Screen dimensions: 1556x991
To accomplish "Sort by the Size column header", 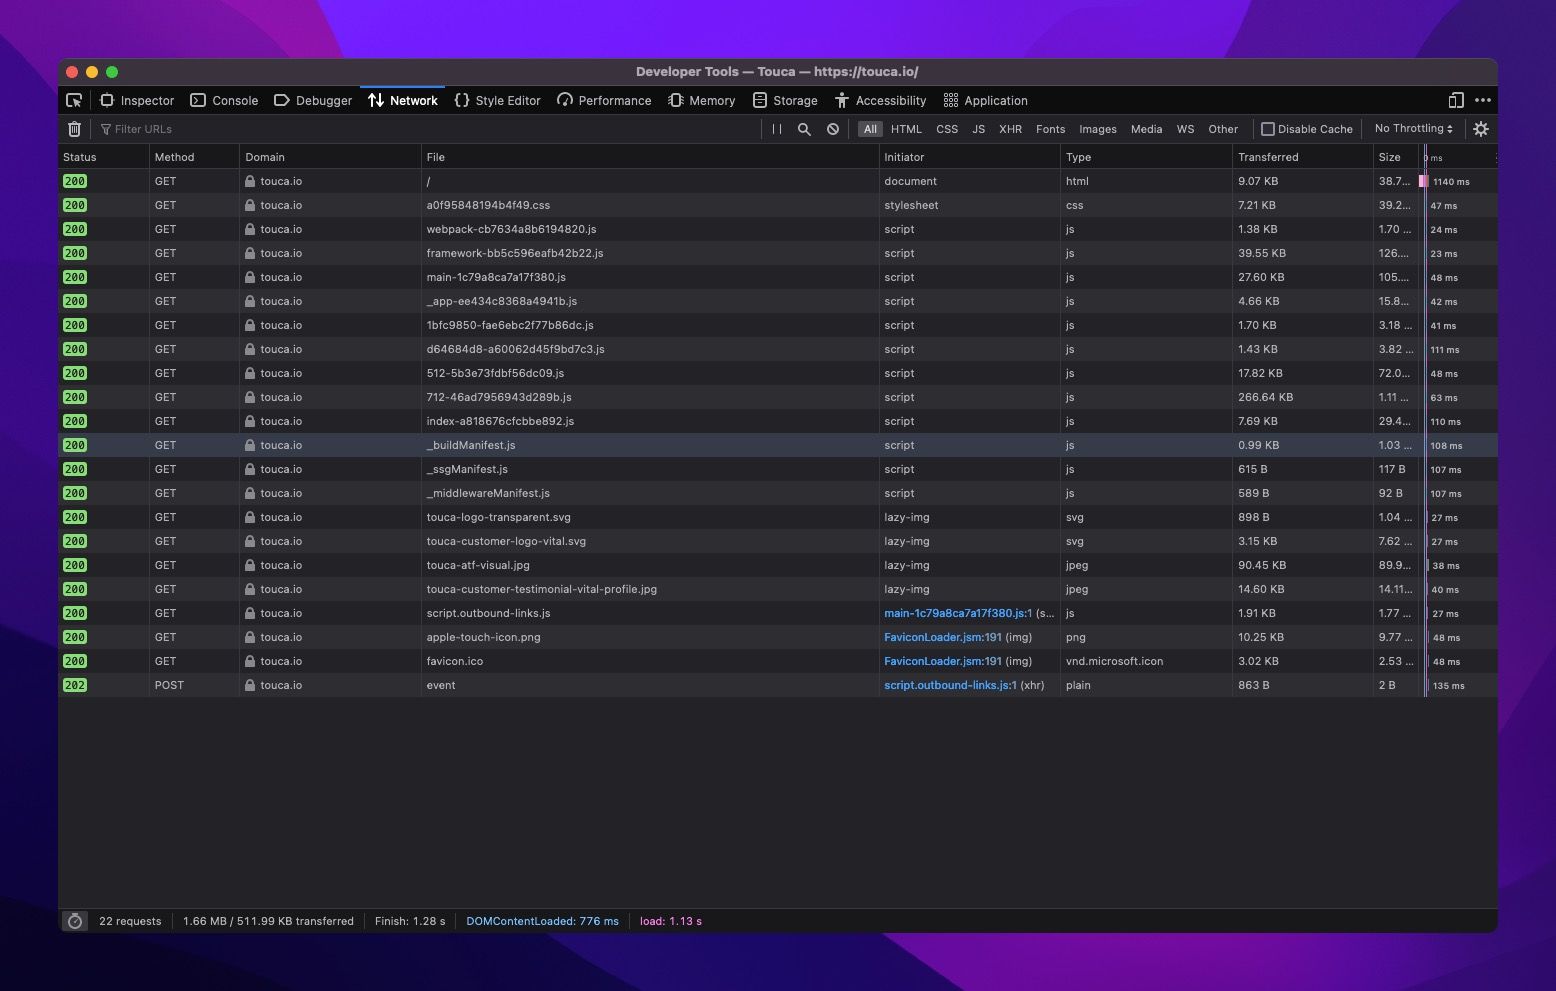I will click(x=1395, y=157).
